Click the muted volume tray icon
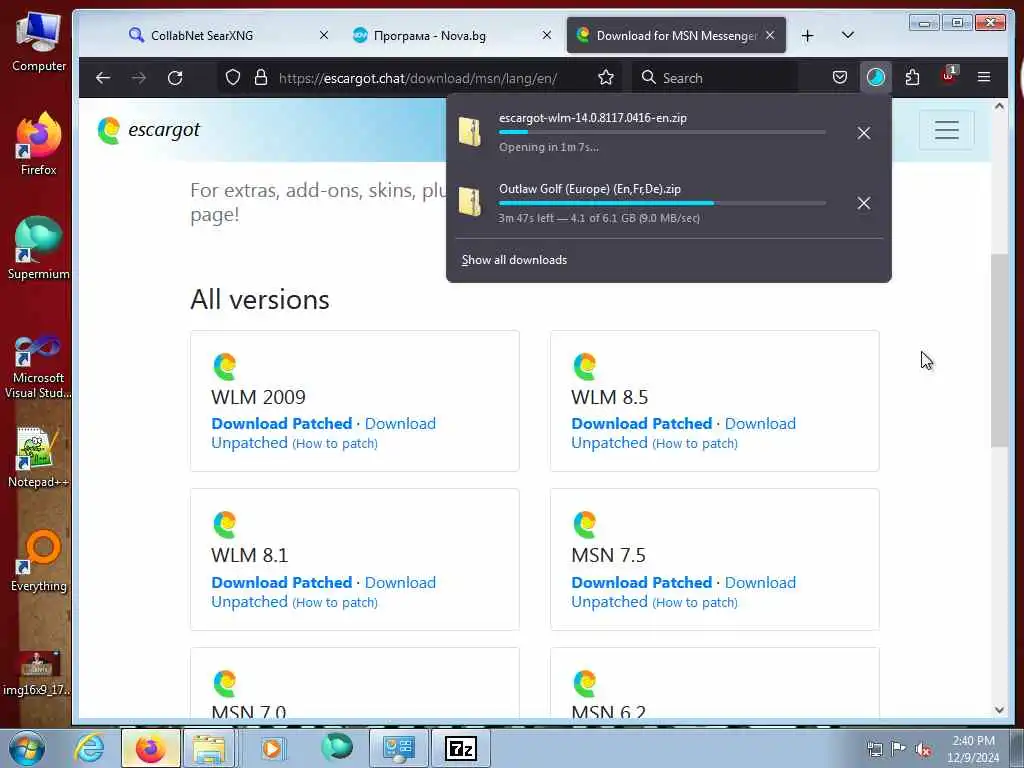This screenshot has height=768, width=1024. [x=923, y=749]
